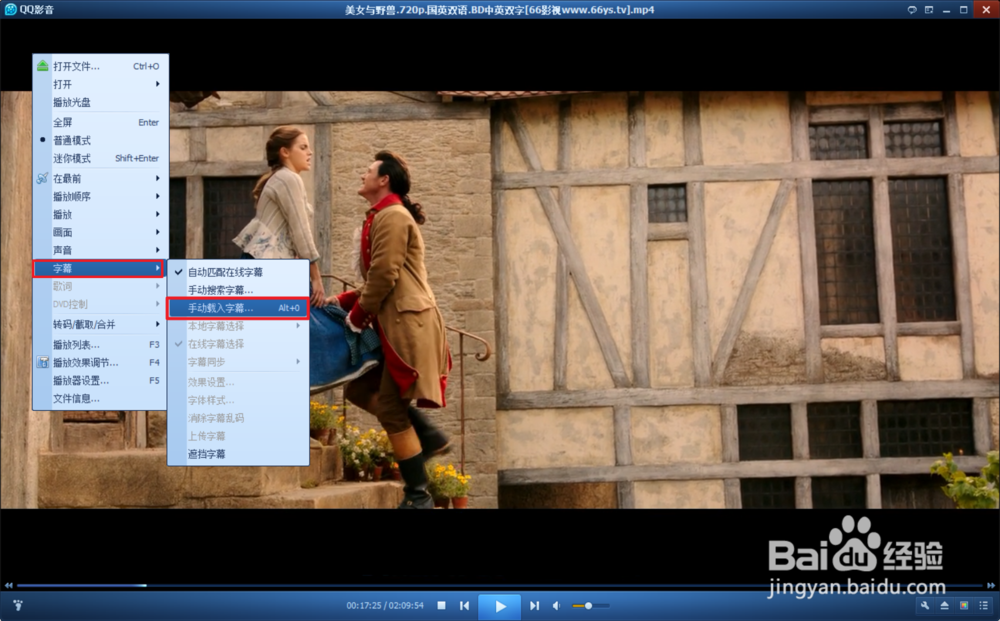The height and width of the screenshot is (621, 1000).
Task: Skip to next track button
Action: [534, 605]
